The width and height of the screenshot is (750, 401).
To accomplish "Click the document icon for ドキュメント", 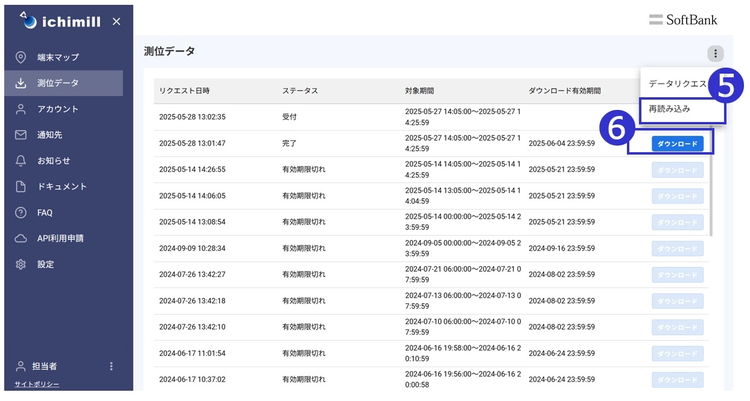I will coord(20,187).
